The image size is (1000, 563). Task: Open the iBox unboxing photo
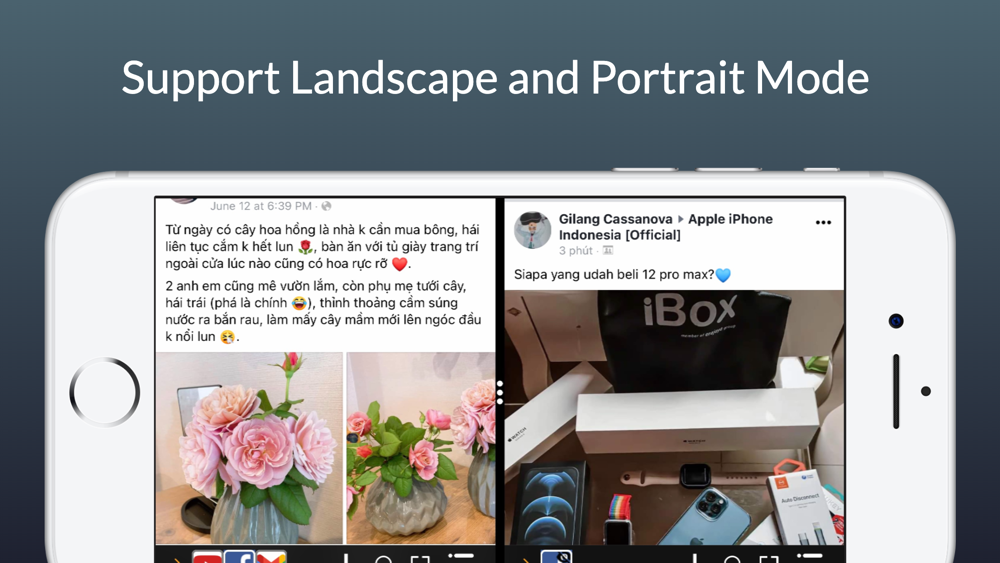point(675,418)
